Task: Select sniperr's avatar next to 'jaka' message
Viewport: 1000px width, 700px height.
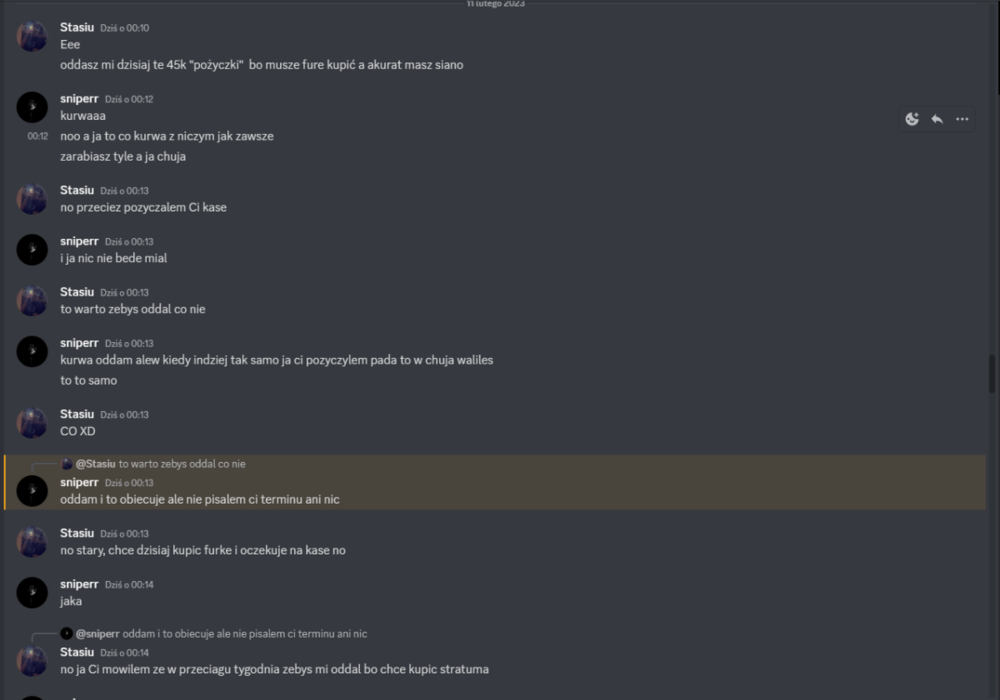Action: click(32, 593)
